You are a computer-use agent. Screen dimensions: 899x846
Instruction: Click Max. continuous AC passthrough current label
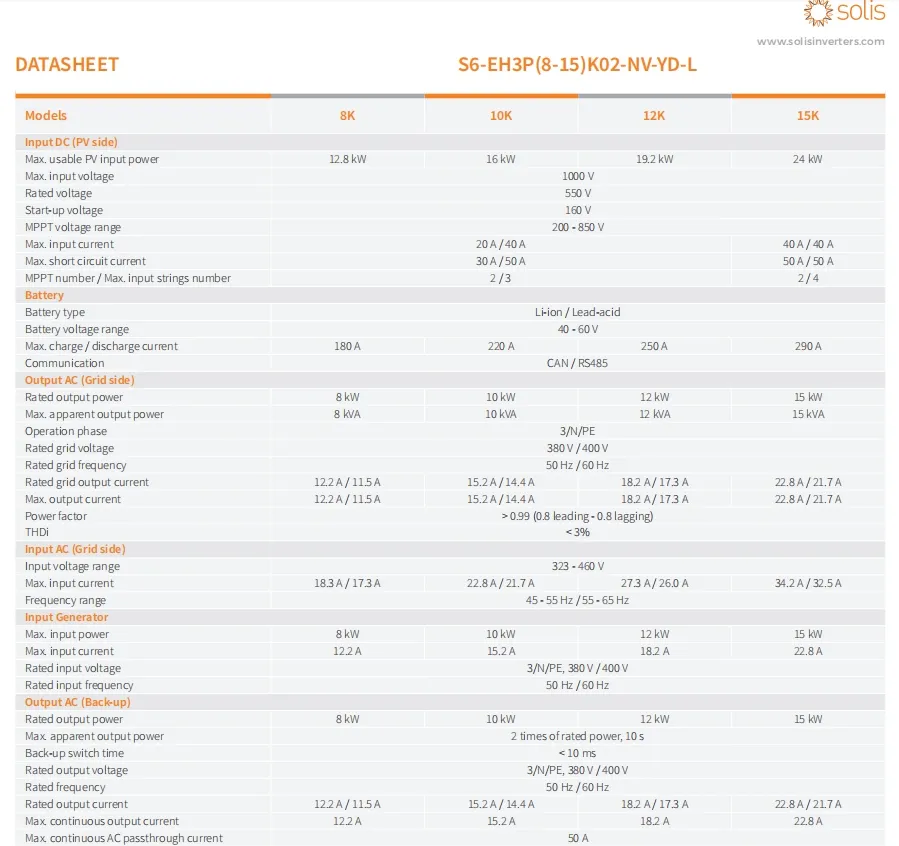pyautogui.click(x=124, y=839)
